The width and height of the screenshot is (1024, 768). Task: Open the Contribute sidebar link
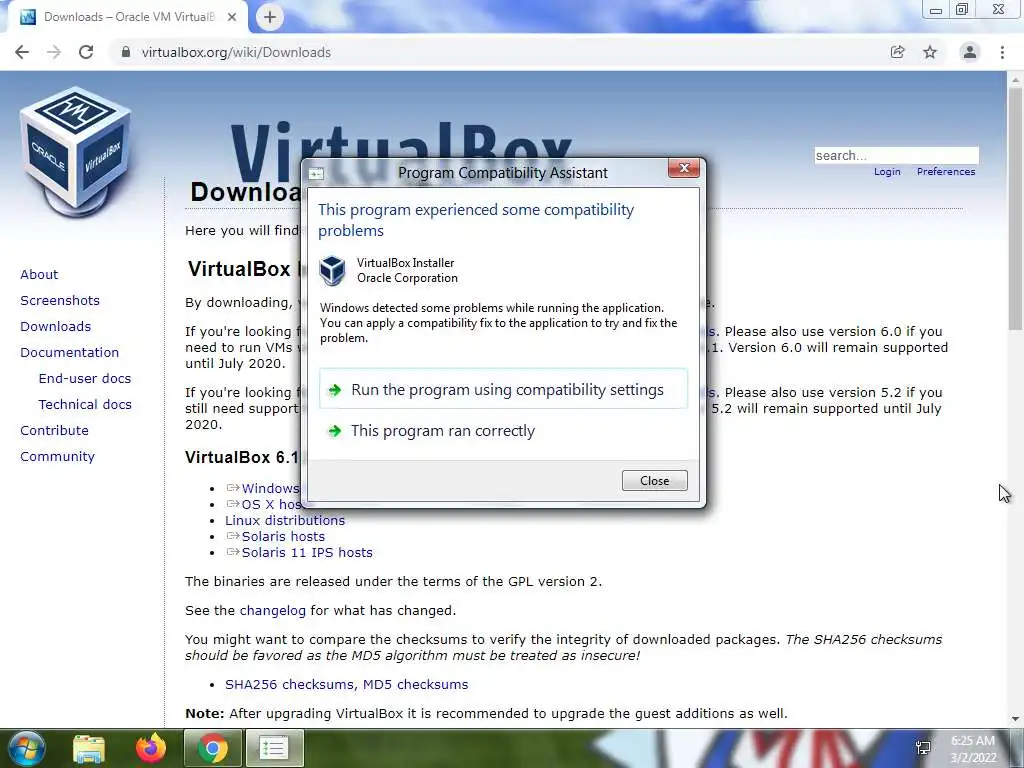point(54,430)
